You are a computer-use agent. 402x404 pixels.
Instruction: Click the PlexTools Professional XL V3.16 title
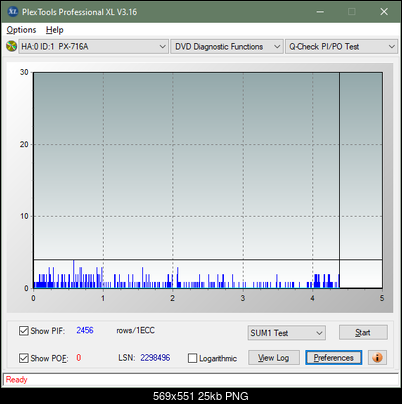tap(79, 12)
